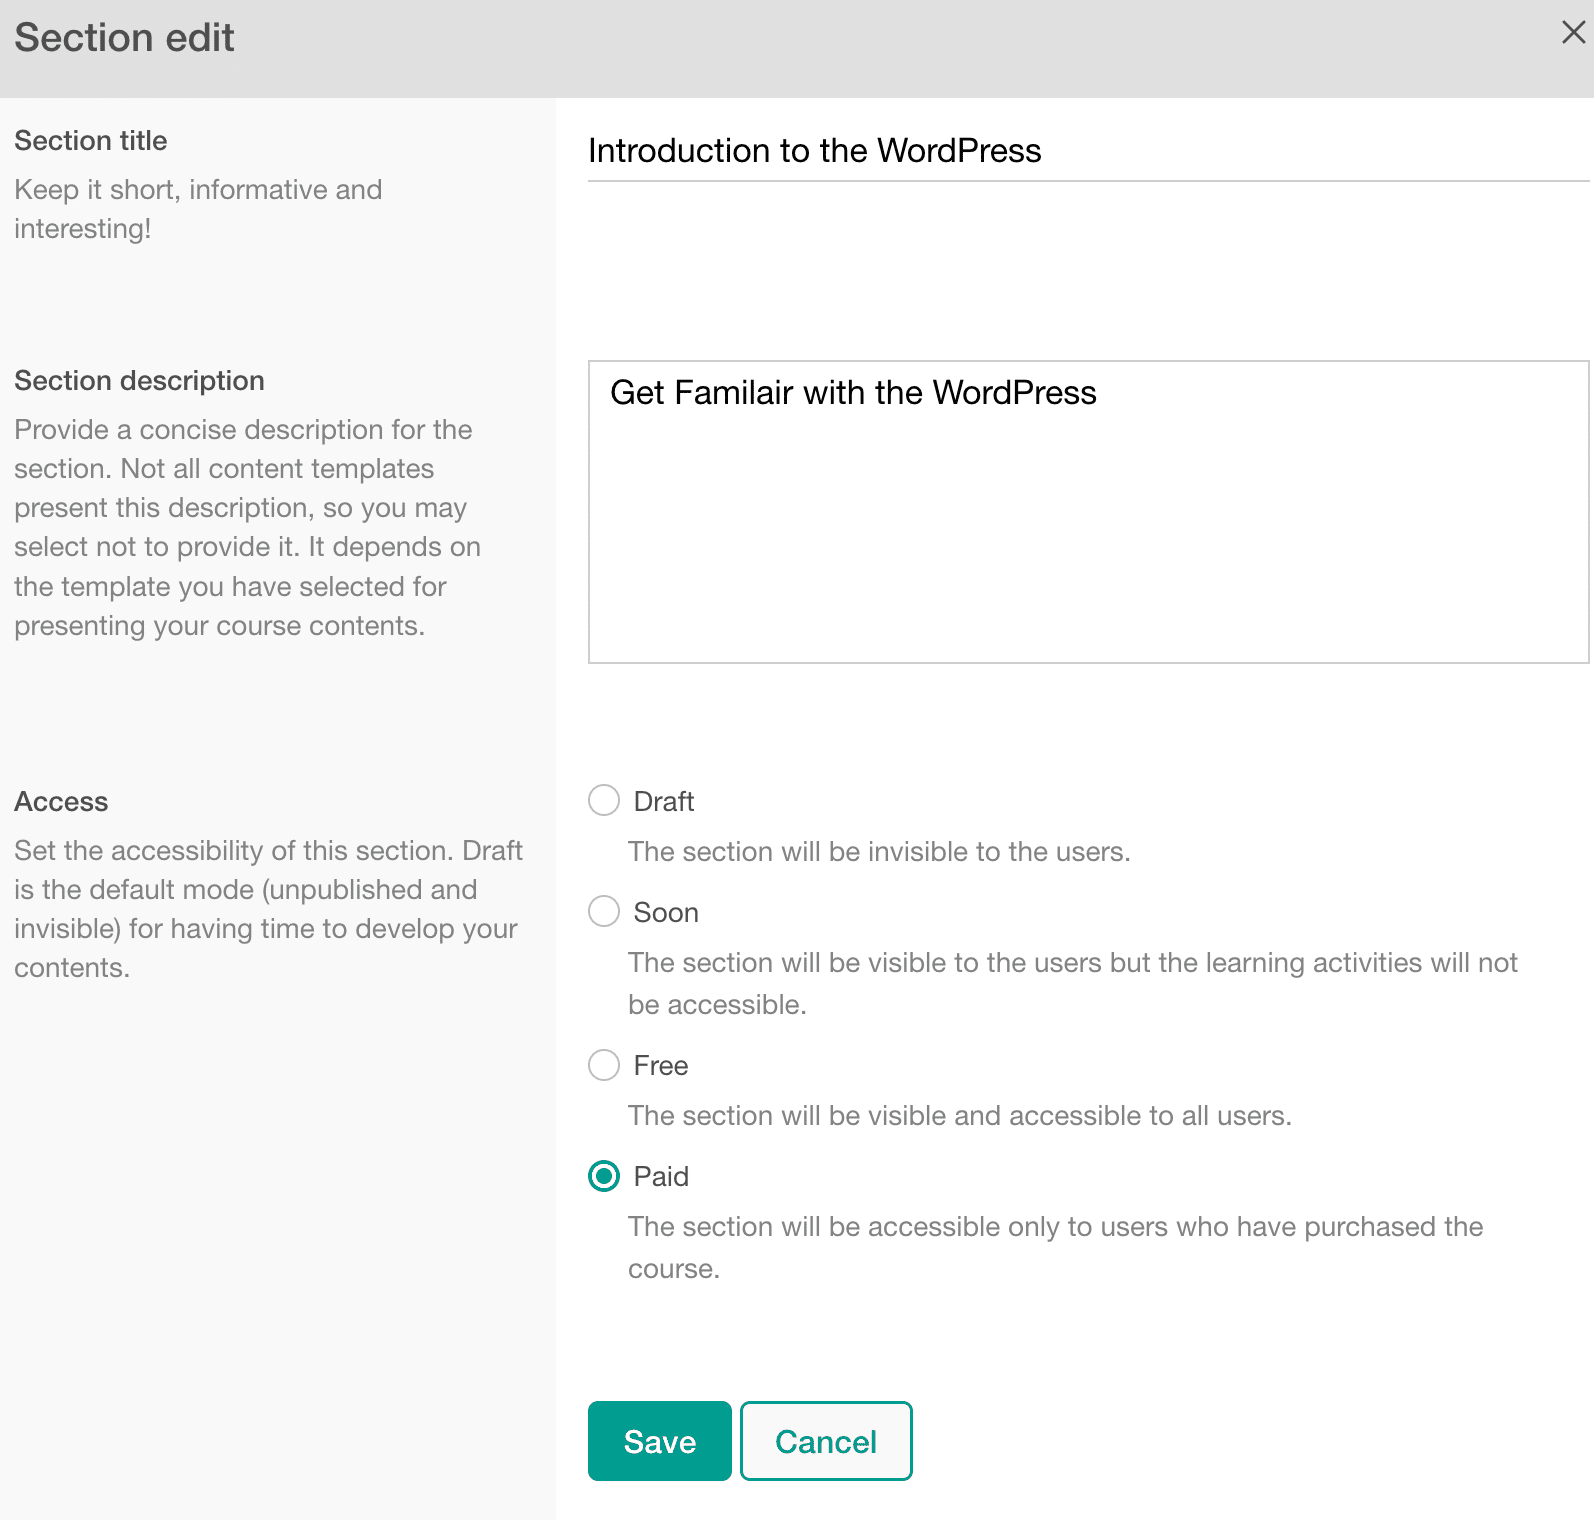Click the Section description sidebar label

point(139,380)
